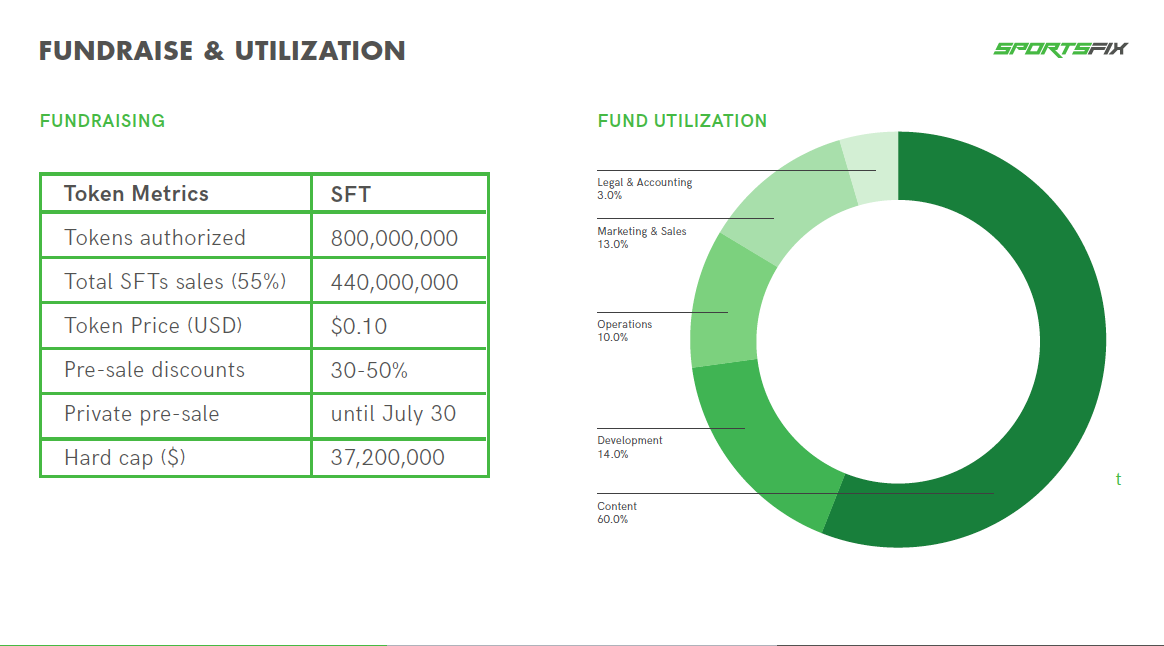
Task: Click the Development 14.0% label
Action: pyautogui.click(x=630, y=447)
